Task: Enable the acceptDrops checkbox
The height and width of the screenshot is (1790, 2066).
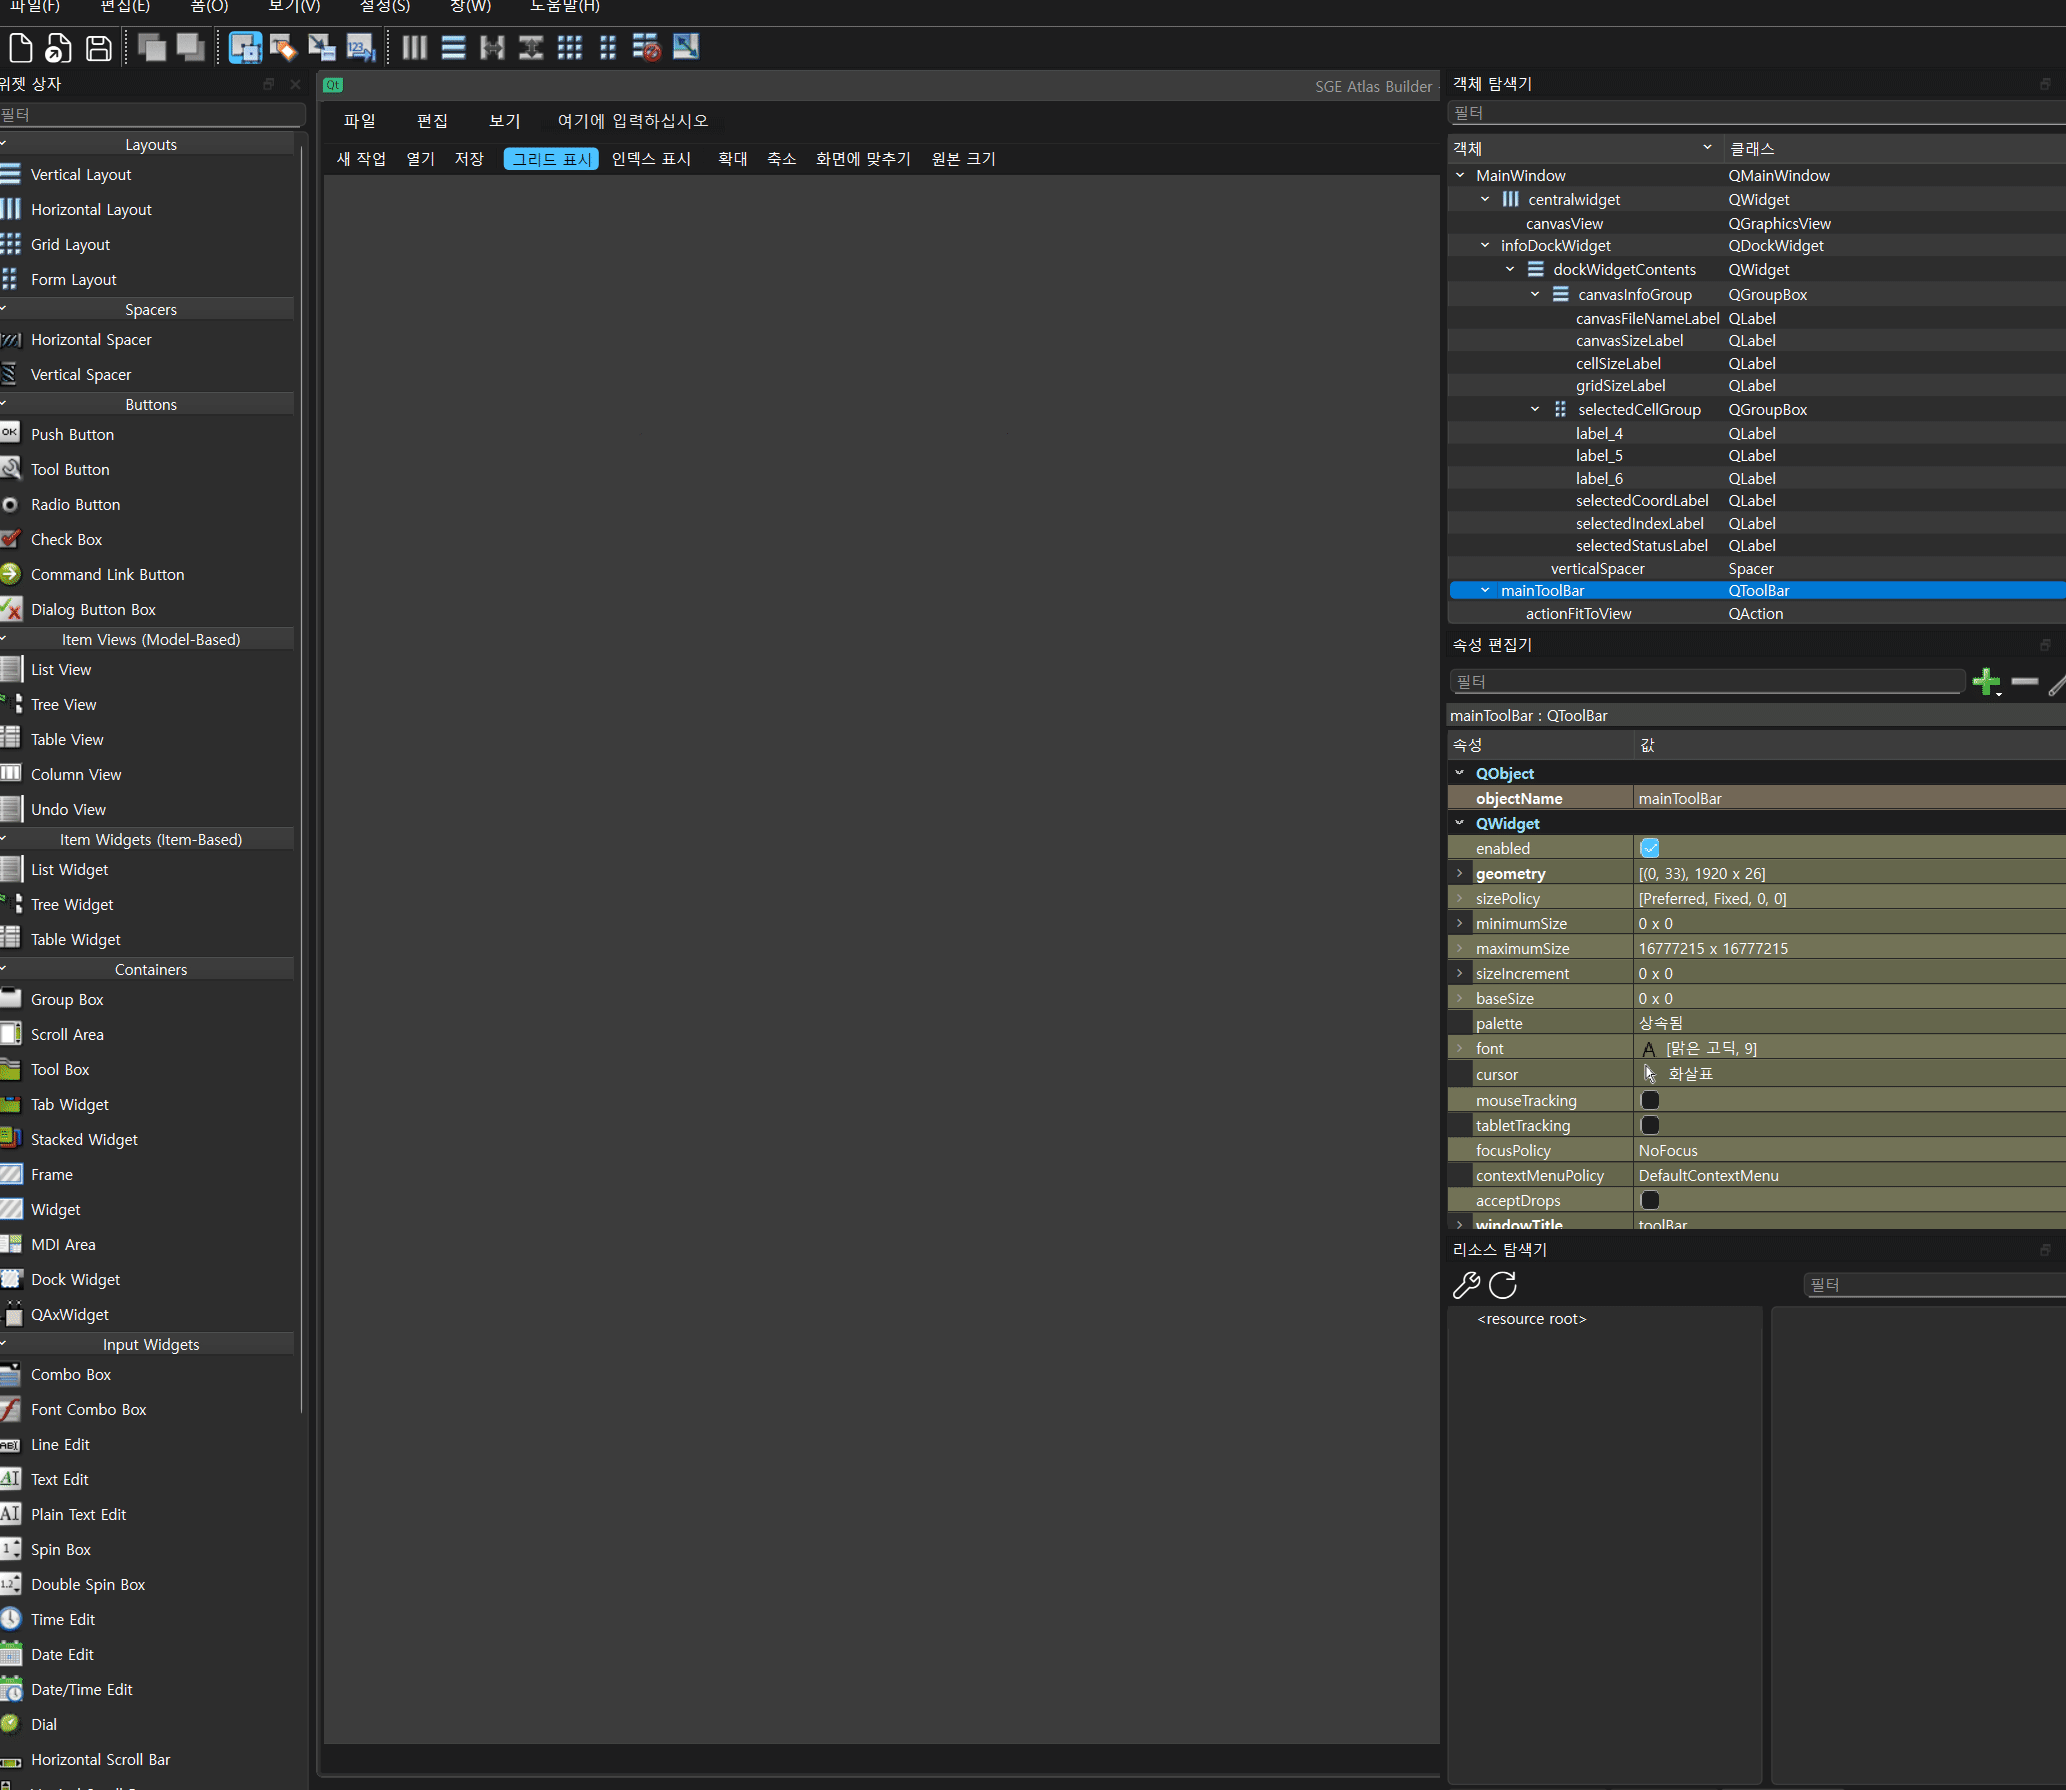Action: [x=1650, y=1200]
